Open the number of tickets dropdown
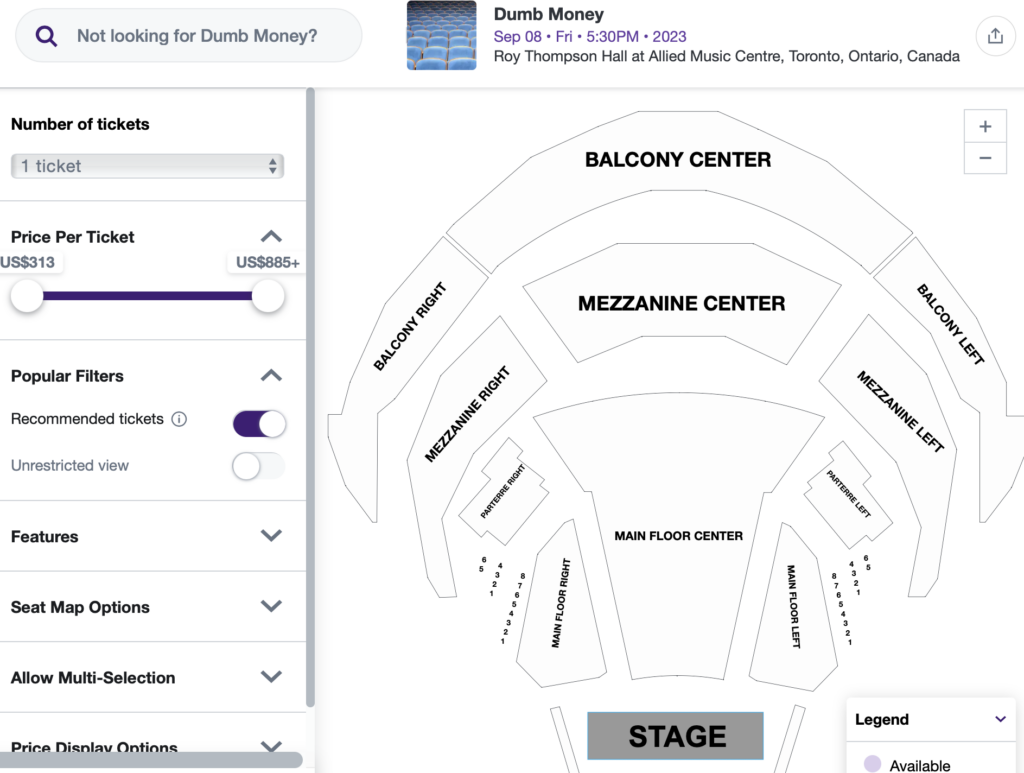Image resolution: width=1024 pixels, height=773 pixels. pyautogui.click(x=147, y=166)
